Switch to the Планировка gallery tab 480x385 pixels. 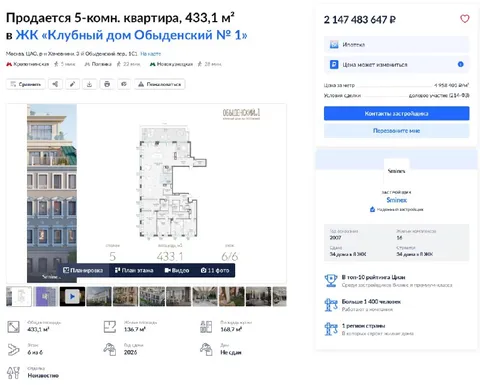pyautogui.click(x=83, y=270)
